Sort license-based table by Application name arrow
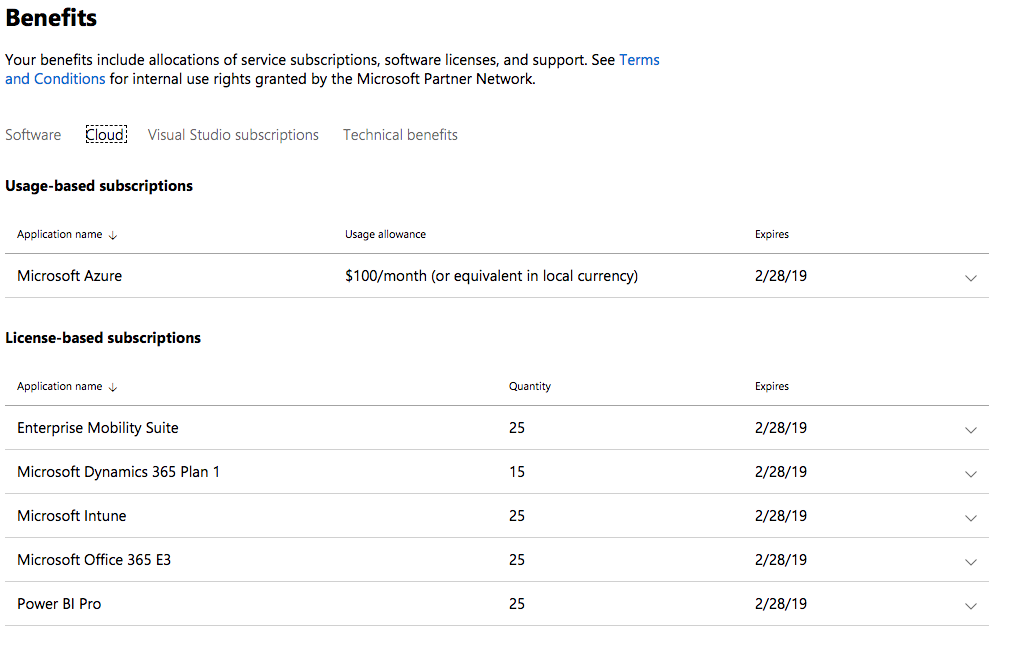 113,387
